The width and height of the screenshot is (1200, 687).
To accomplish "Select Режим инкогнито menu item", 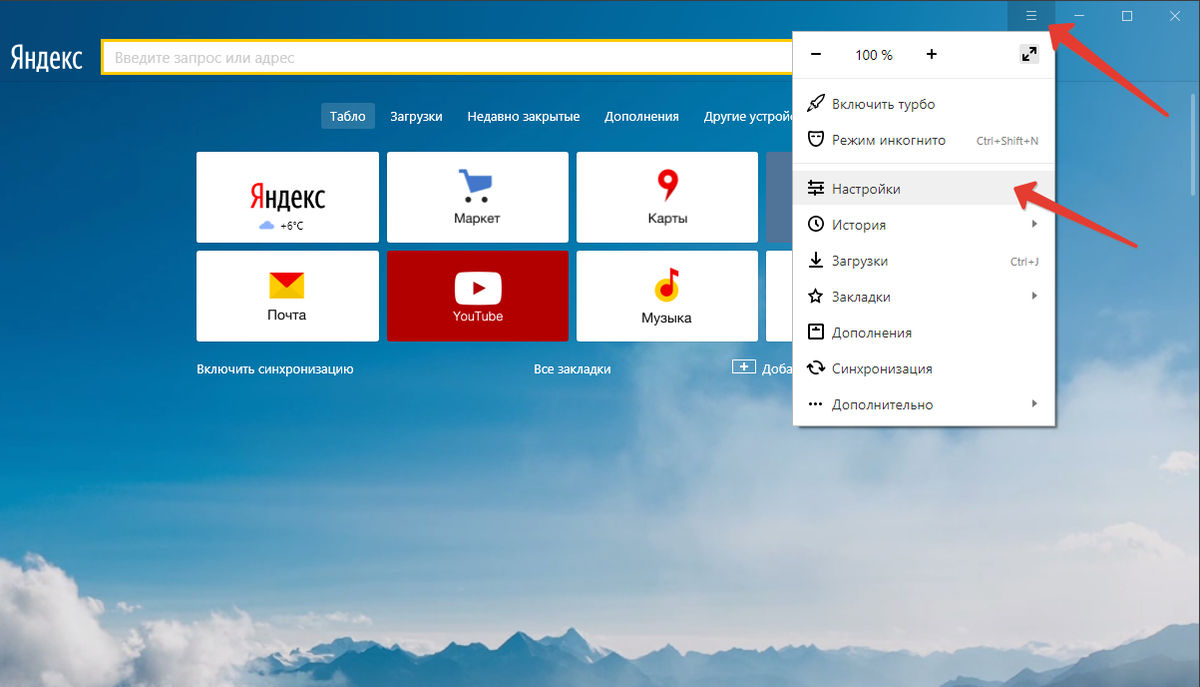I will 924,140.
